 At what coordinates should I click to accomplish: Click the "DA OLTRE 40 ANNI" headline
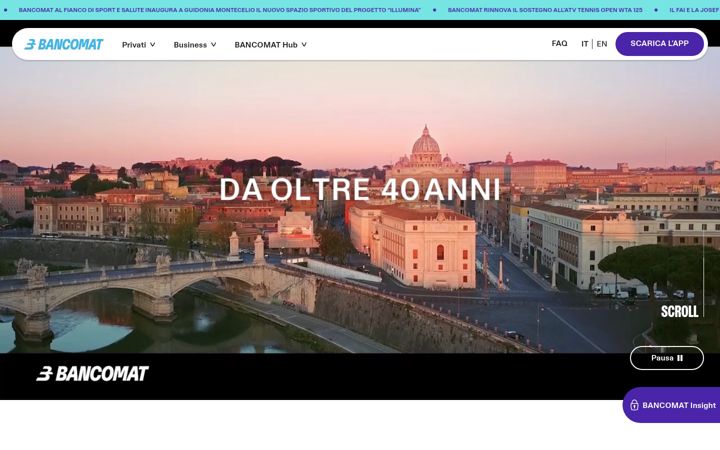click(x=360, y=189)
